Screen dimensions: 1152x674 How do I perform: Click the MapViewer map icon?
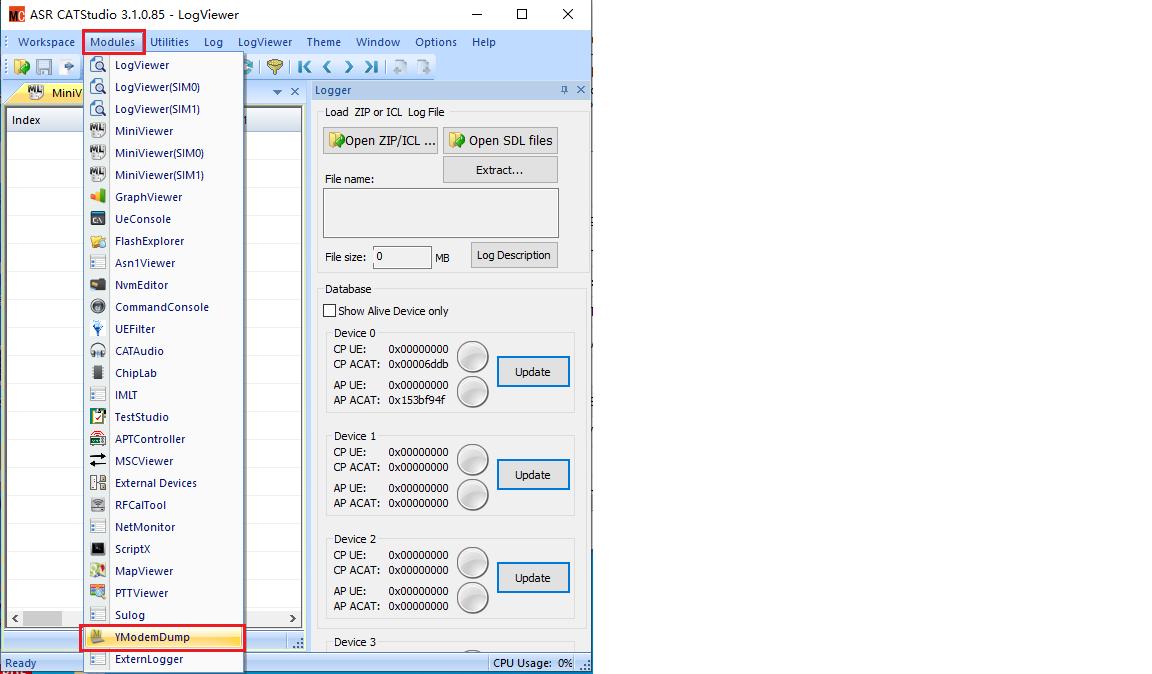98,571
